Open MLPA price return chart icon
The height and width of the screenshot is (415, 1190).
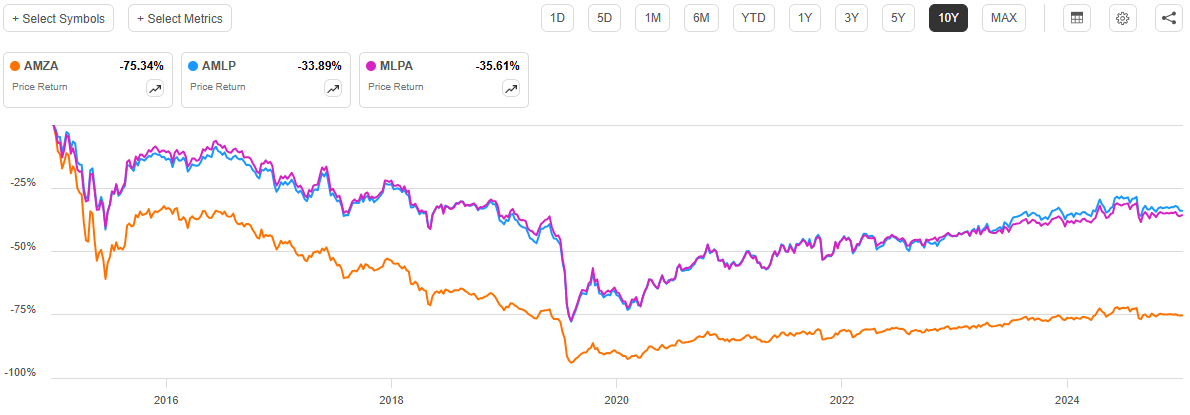pyautogui.click(x=511, y=88)
